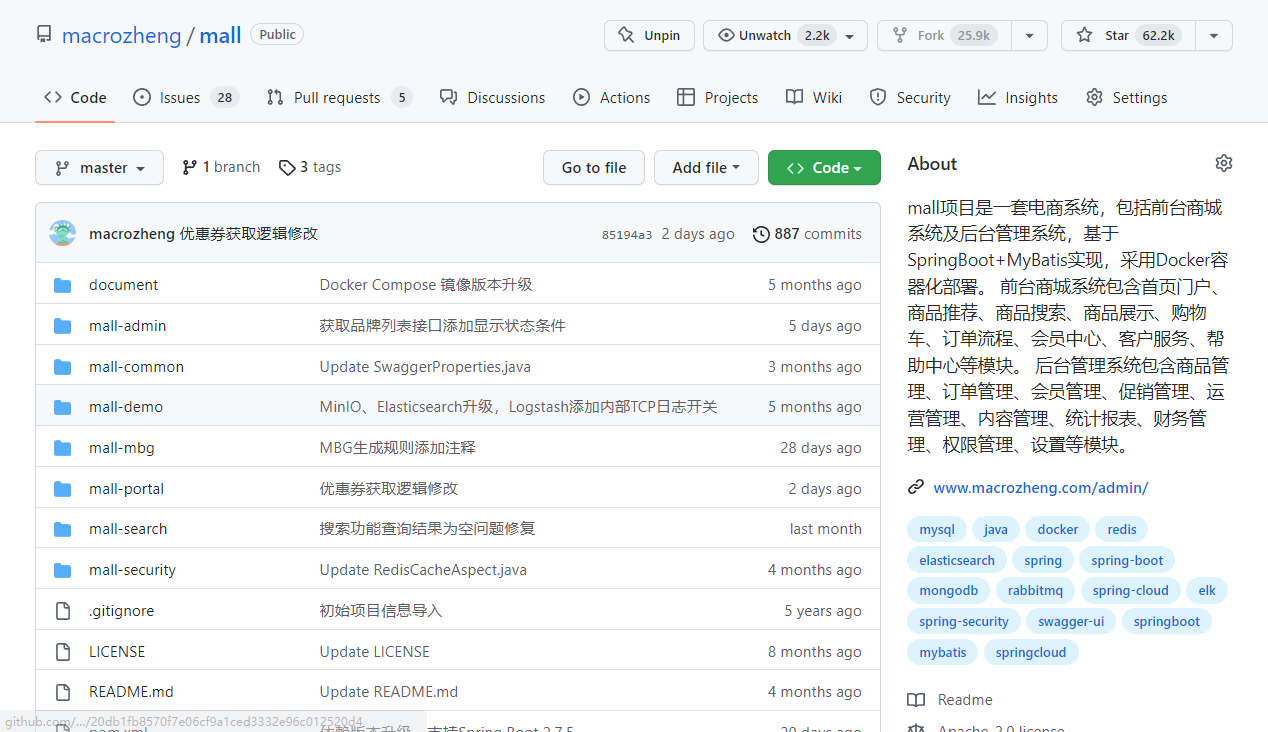Click the folder icon for mall-common
This screenshot has width=1268, height=732.
coord(63,367)
